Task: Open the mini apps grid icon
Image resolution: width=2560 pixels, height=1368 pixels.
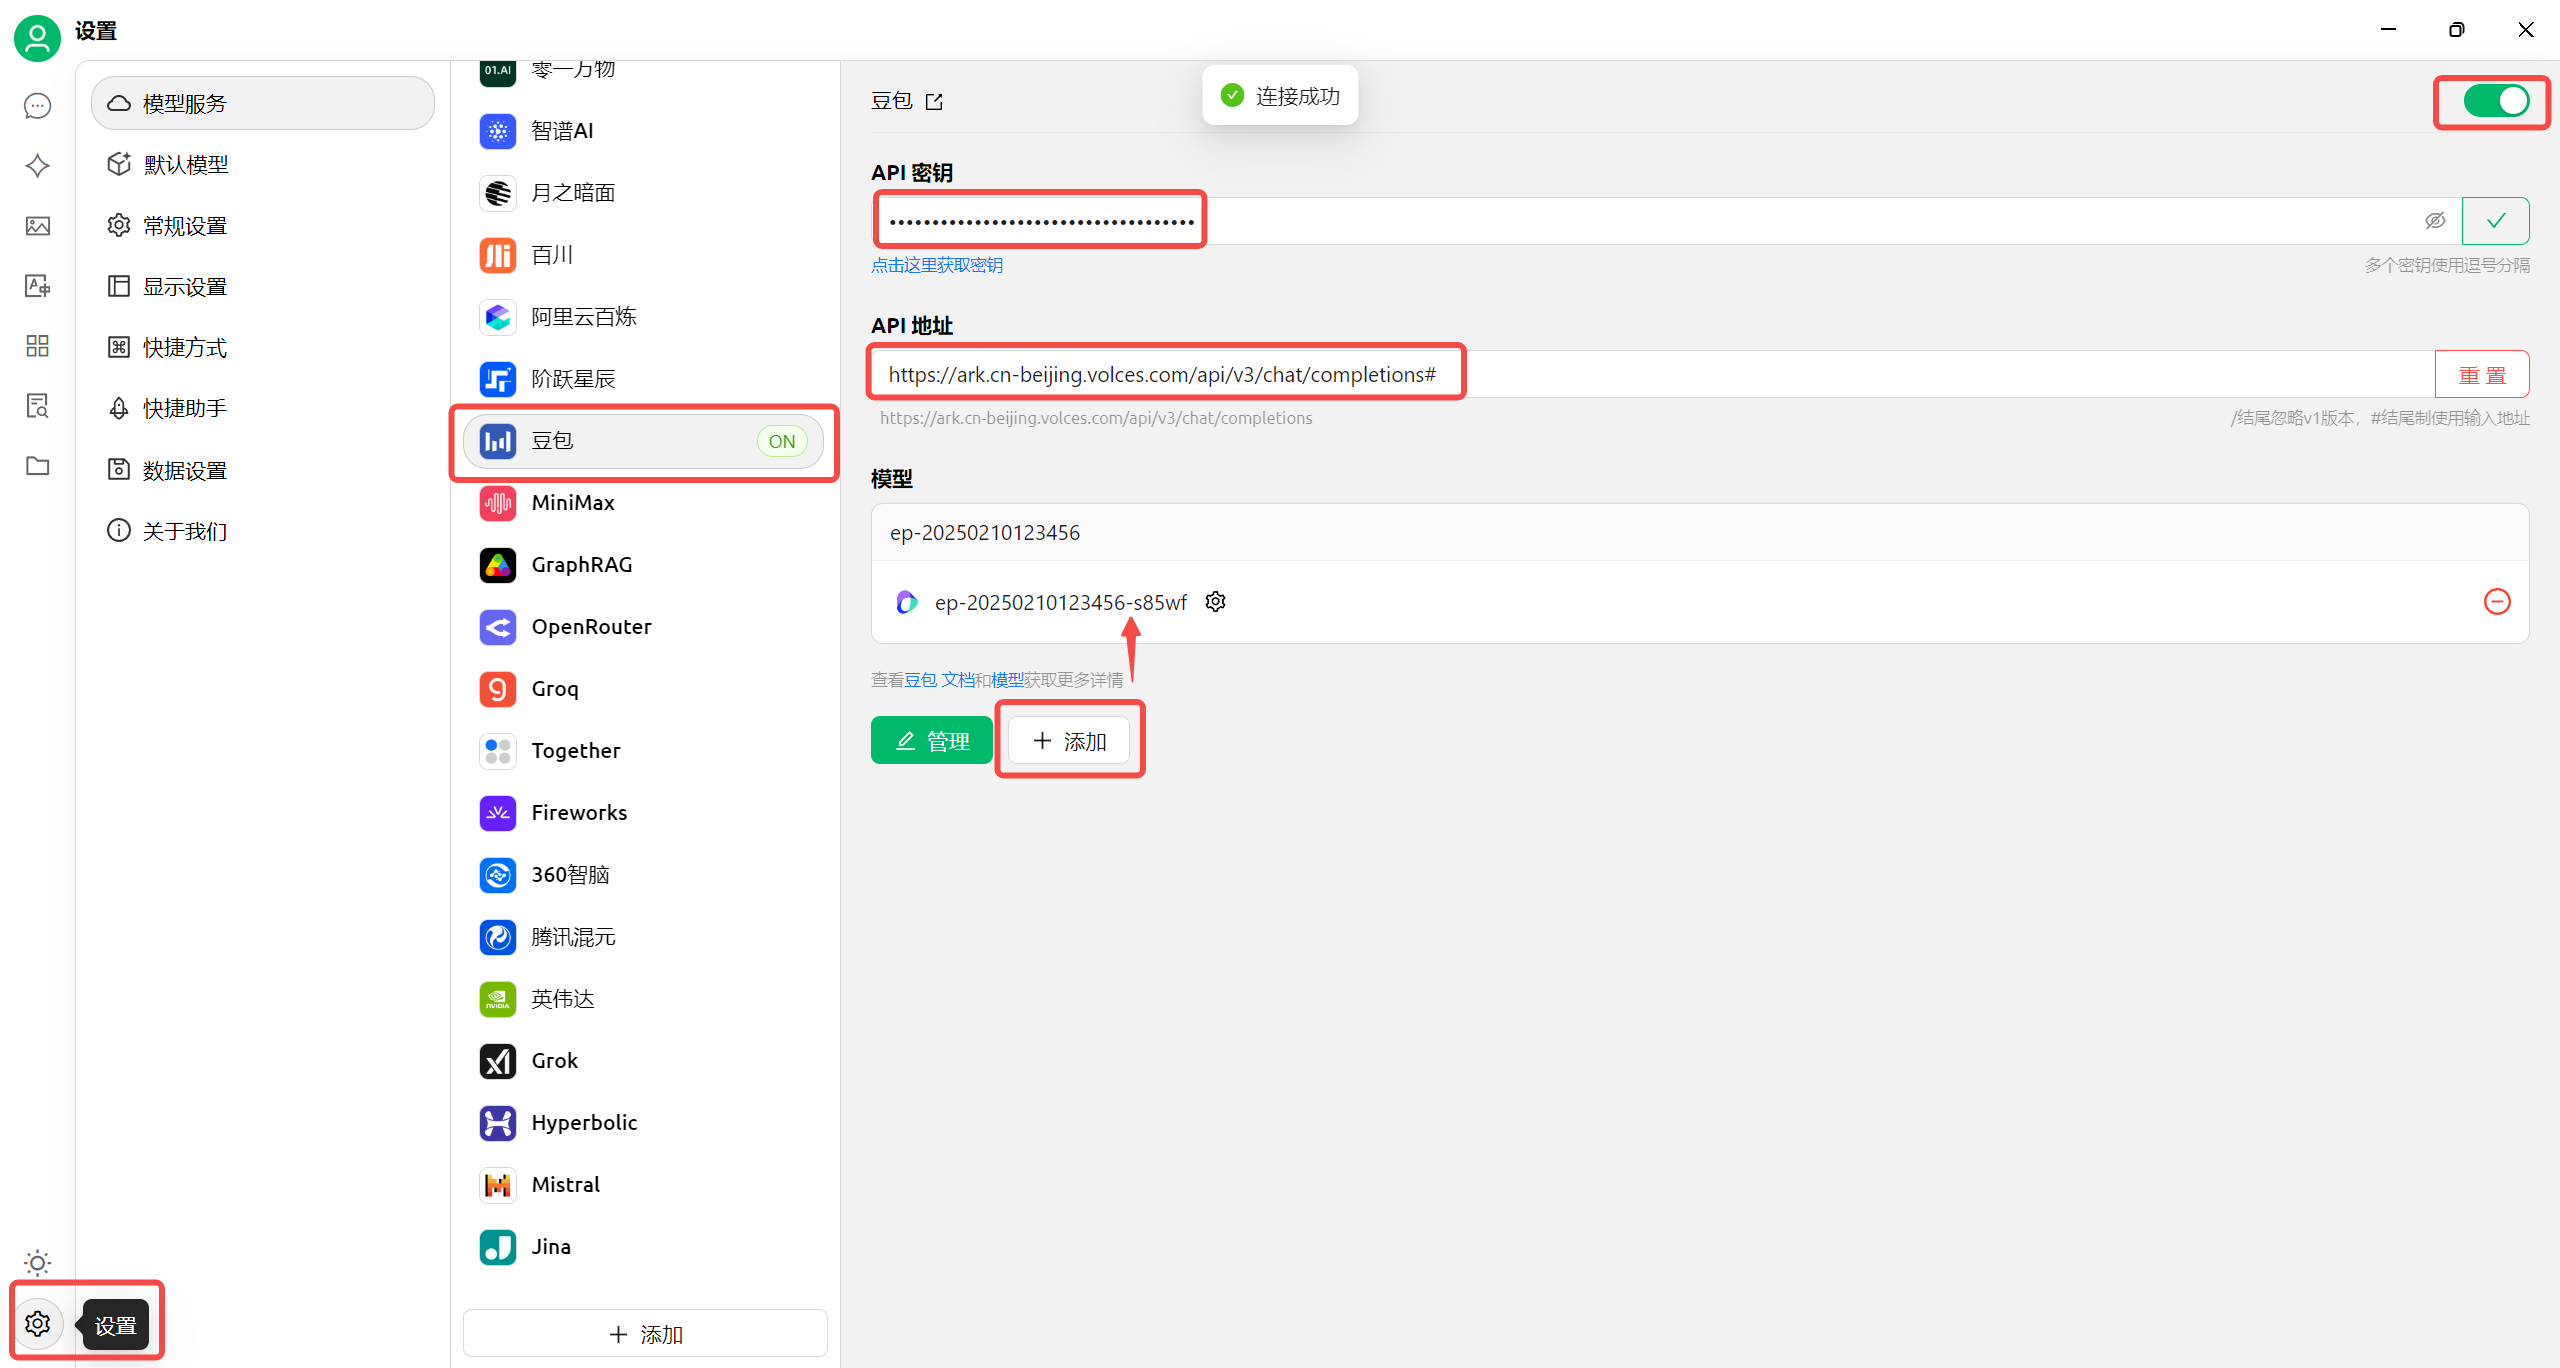Action: point(37,346)
